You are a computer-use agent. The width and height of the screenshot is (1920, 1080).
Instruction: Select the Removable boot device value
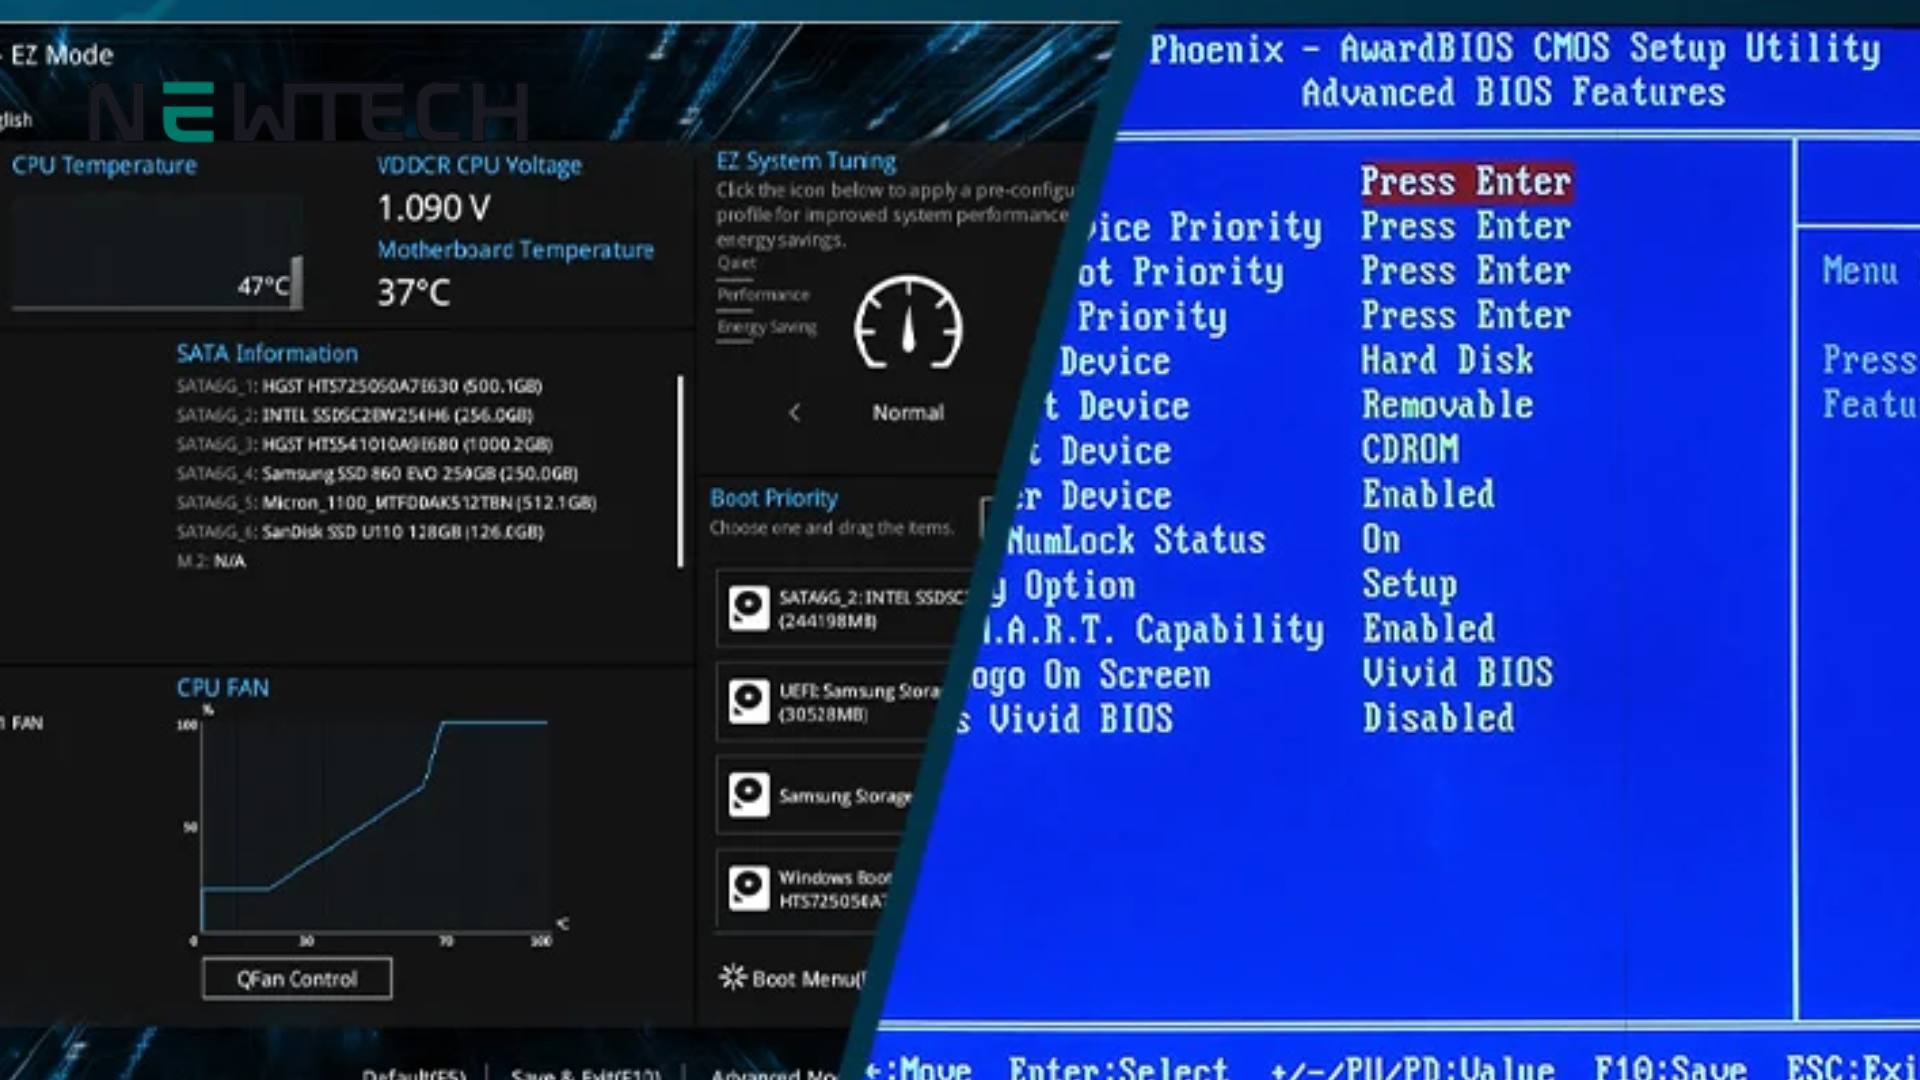click(x=1447, y=406)
